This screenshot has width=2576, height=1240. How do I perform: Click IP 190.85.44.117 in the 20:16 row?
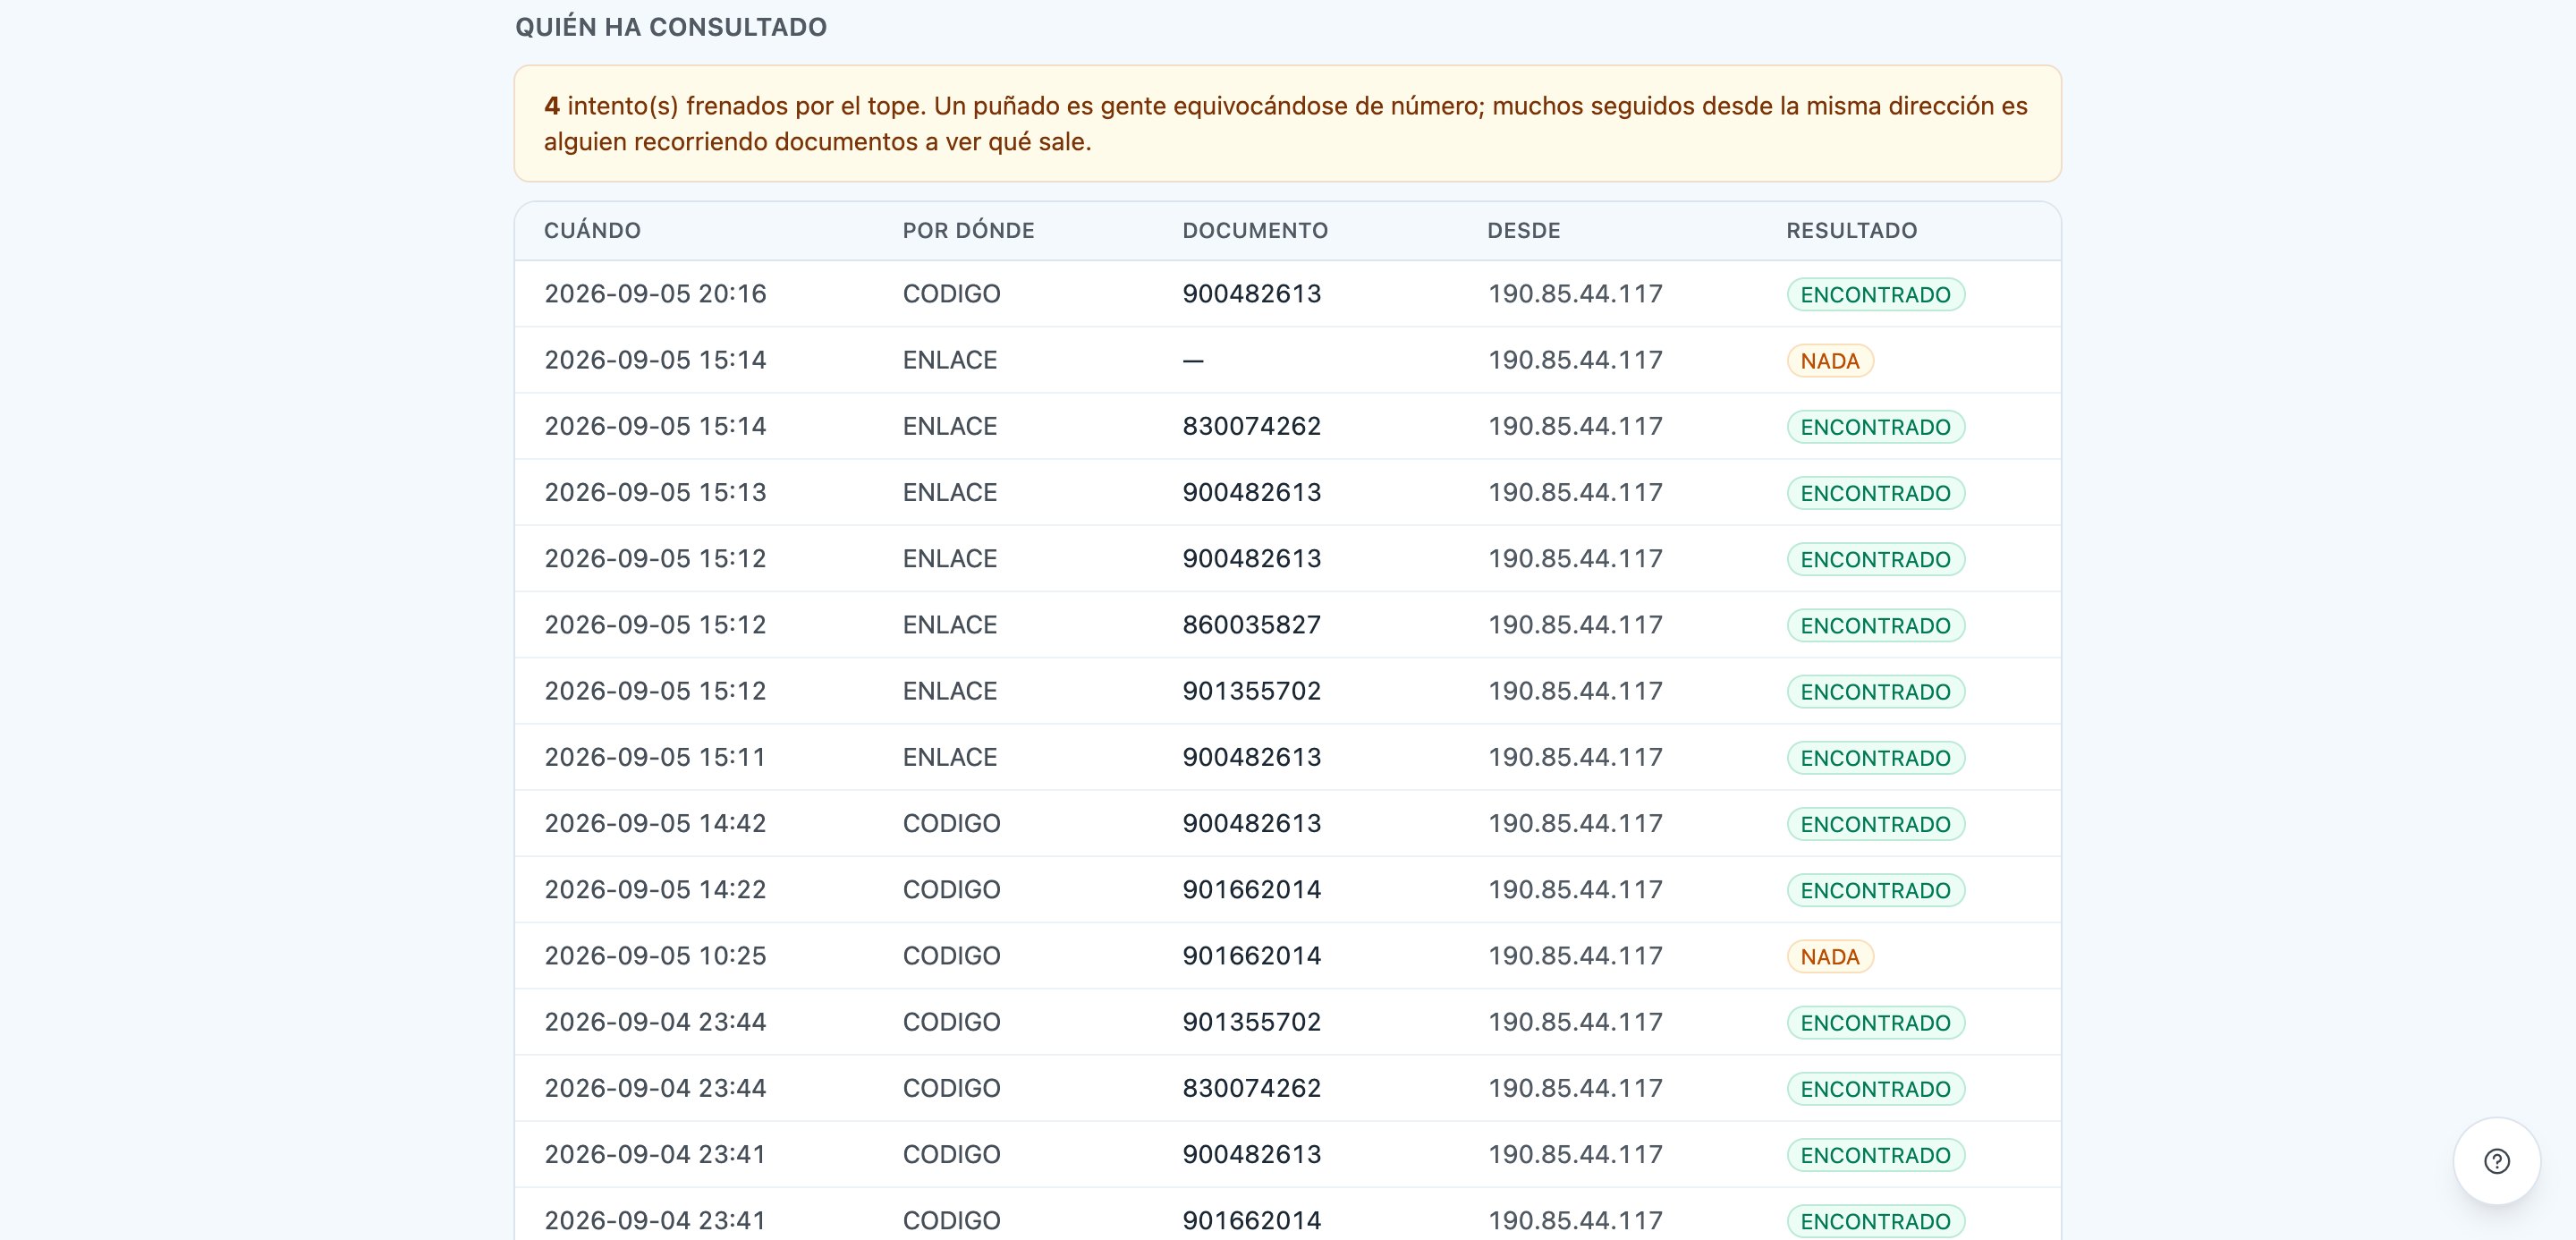click(x=1575, y=294)
